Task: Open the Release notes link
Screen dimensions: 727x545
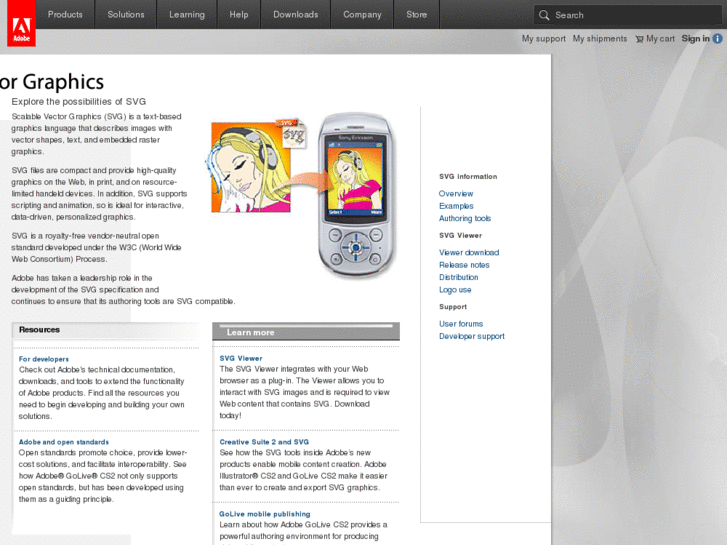Action: tap(464, 265)
